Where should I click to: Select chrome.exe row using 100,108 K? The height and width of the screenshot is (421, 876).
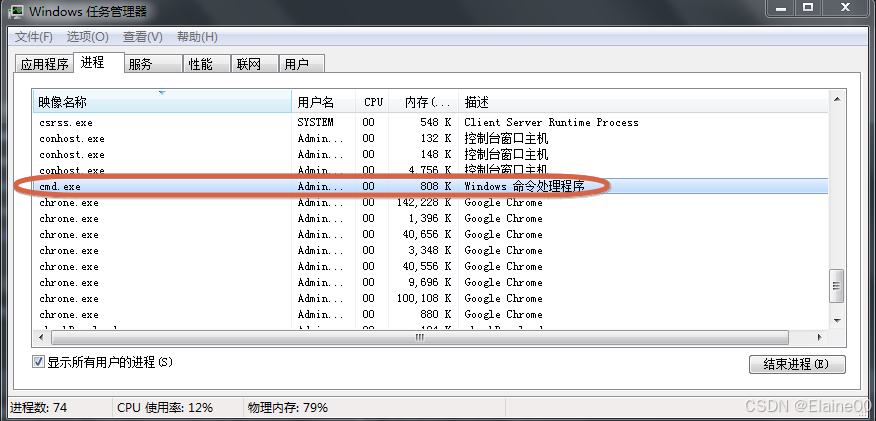pos(430,298)
